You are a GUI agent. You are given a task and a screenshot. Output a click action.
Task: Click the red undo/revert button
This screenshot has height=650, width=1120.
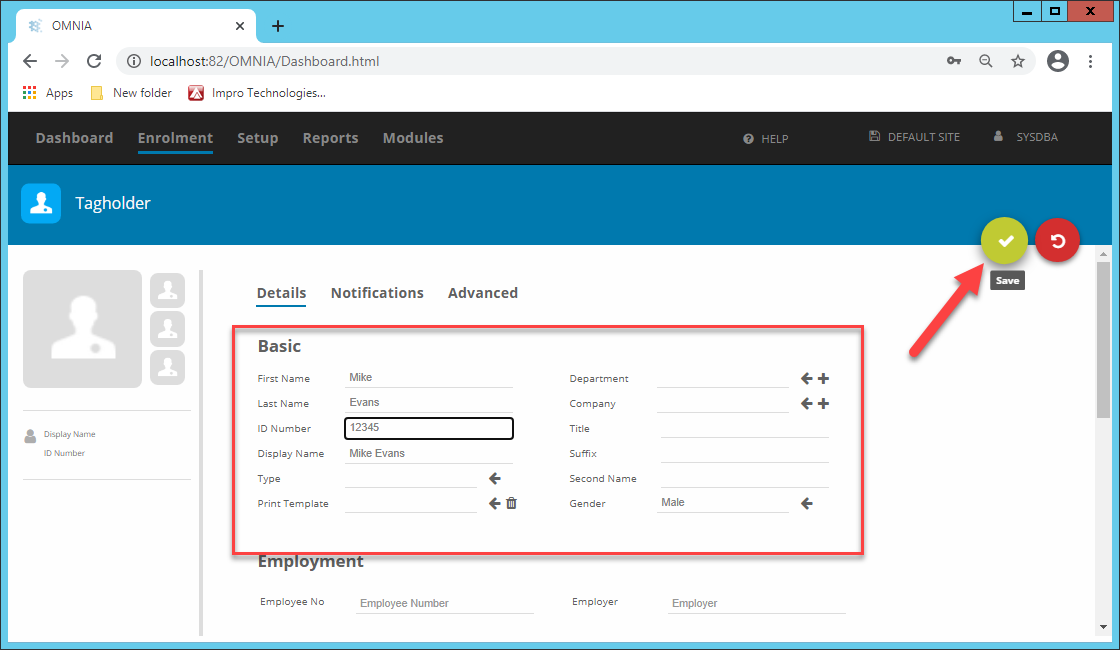(x=1057, y=241)
